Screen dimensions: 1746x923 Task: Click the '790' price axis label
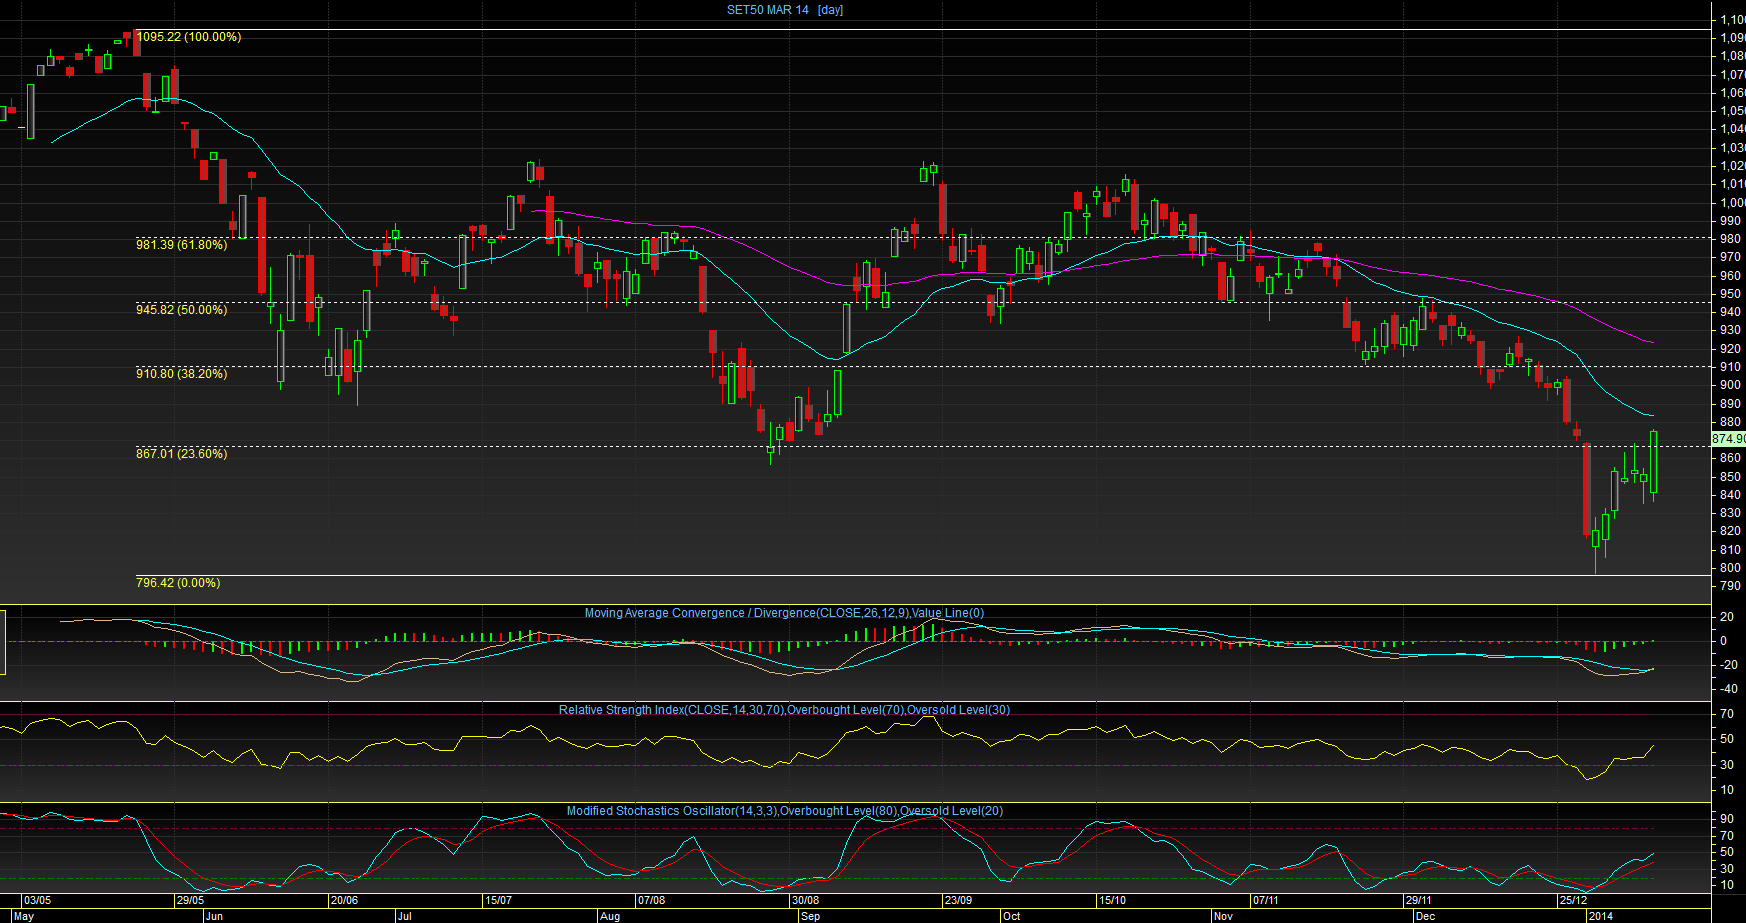1730,586
